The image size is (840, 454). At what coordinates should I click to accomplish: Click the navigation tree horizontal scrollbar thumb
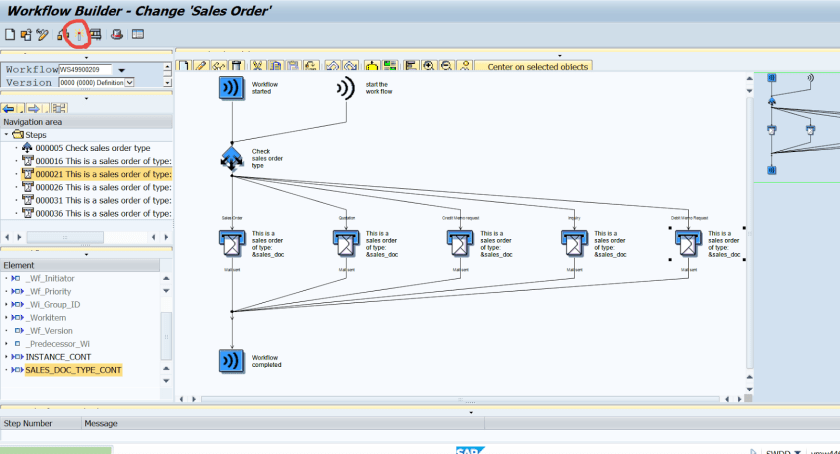tap(65, 237)
